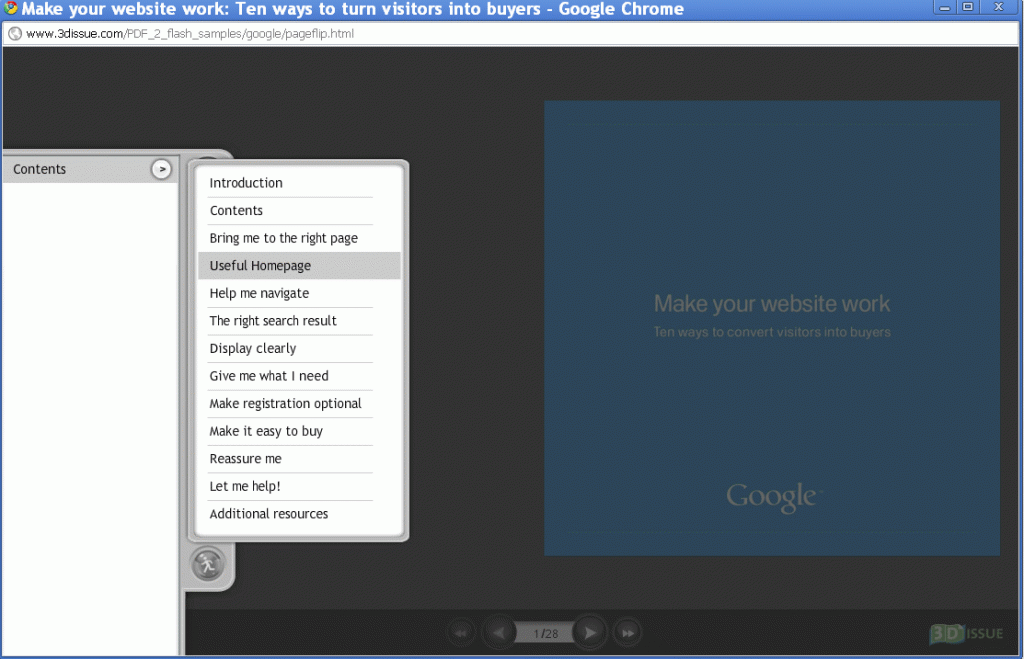Click the 1/28 page number field
Screen dimensions: 1024x659
tap(545, 634)
